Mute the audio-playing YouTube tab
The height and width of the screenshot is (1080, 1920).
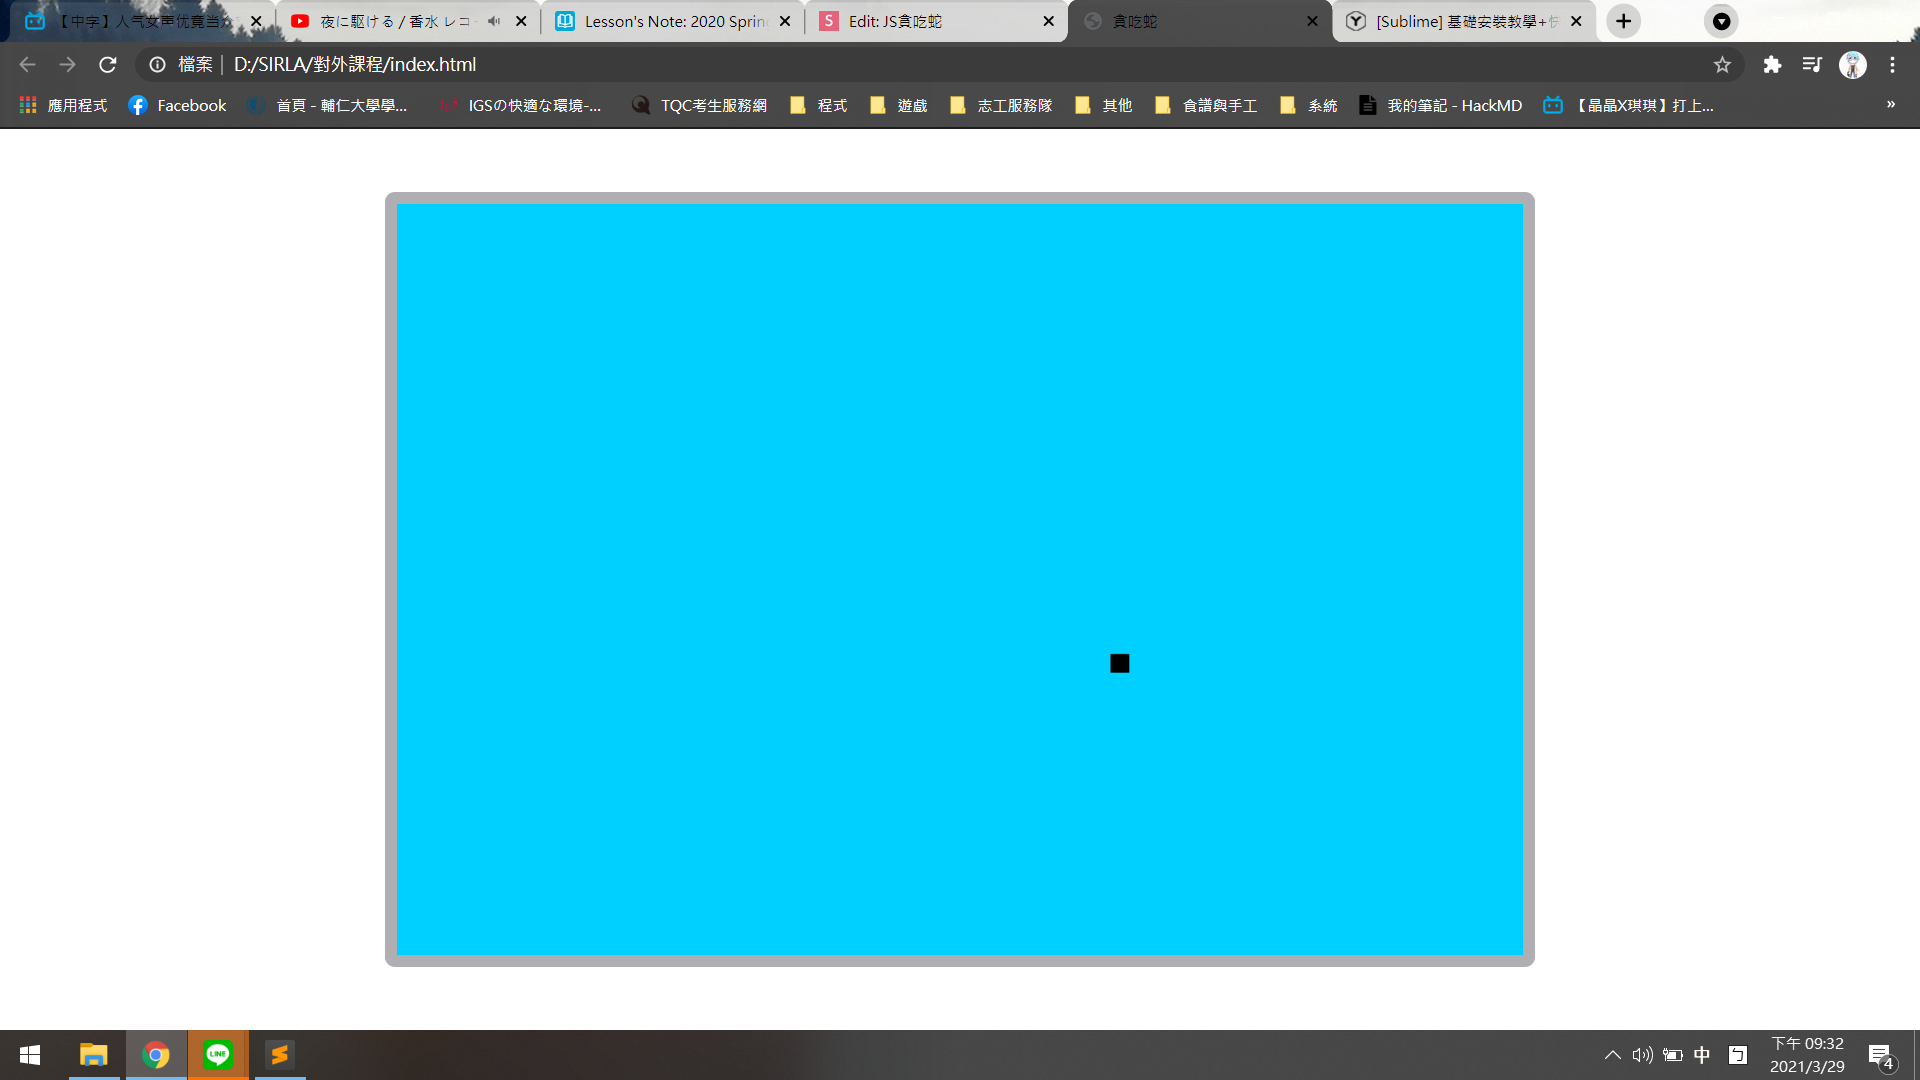pyautogui.click(x=494, y=21)
